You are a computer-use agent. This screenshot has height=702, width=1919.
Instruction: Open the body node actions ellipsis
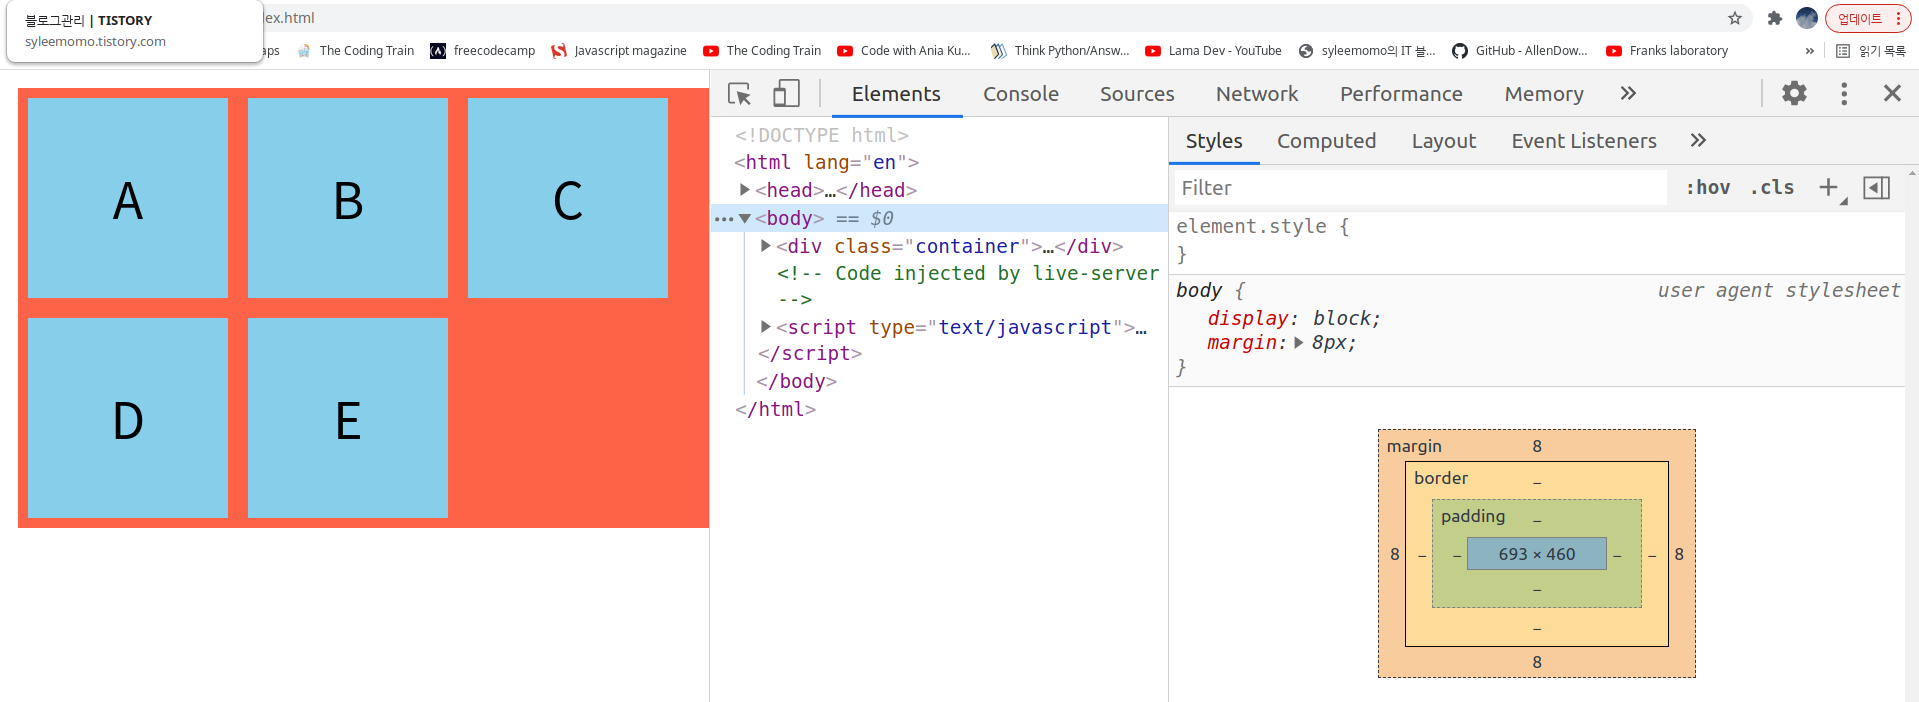(724, 219)
